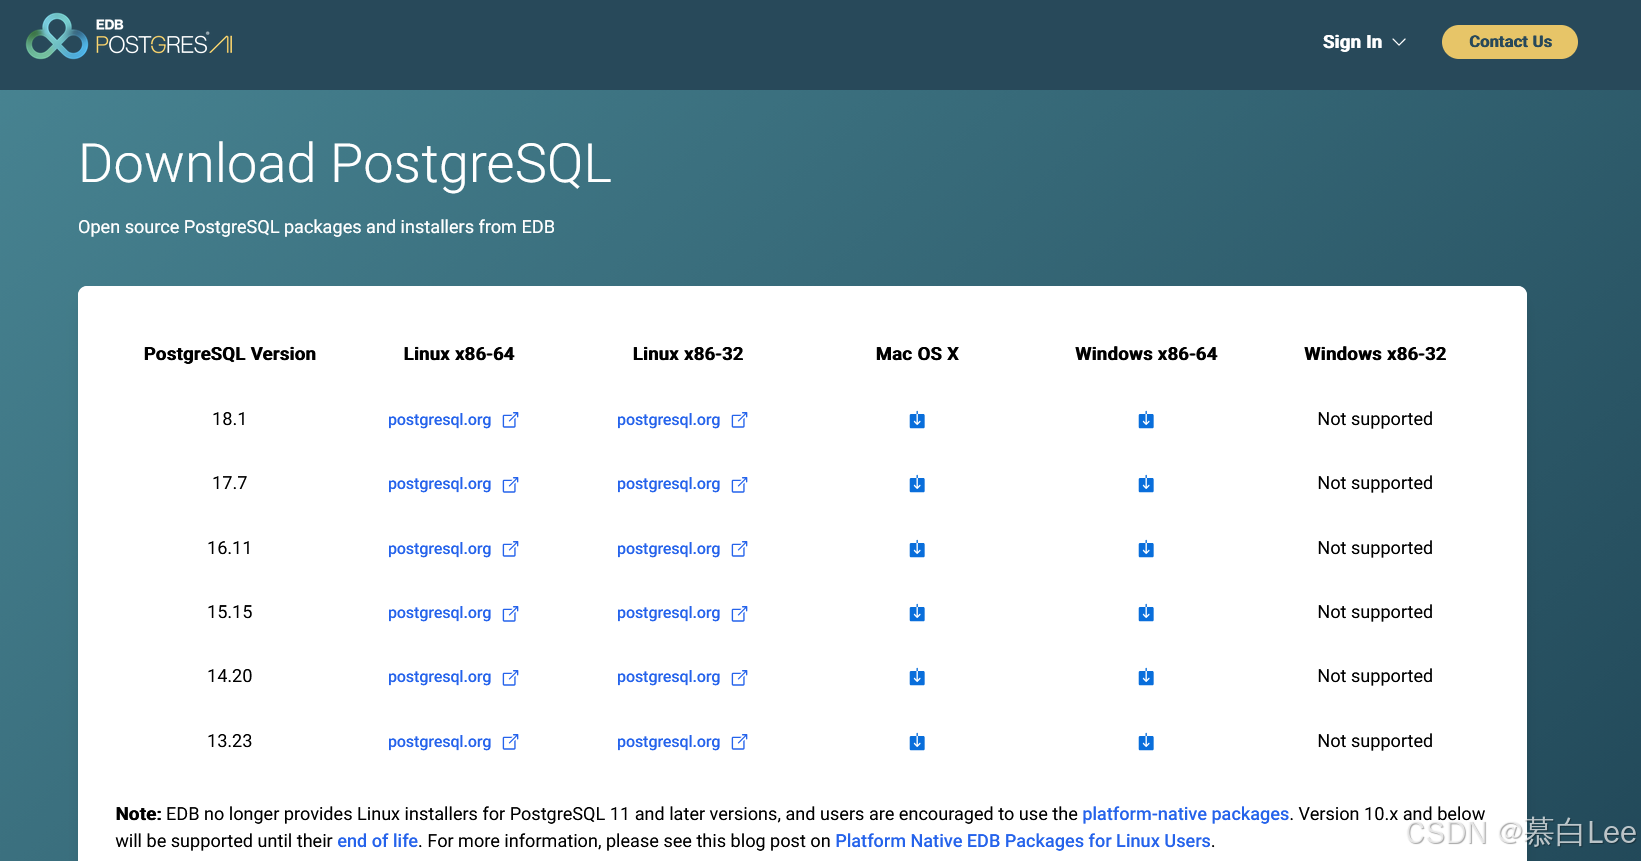The height and width of the screenshot is (861, 1641).
Task: Click Not supported in the 15.15 row
Action: pos(1375,612)
